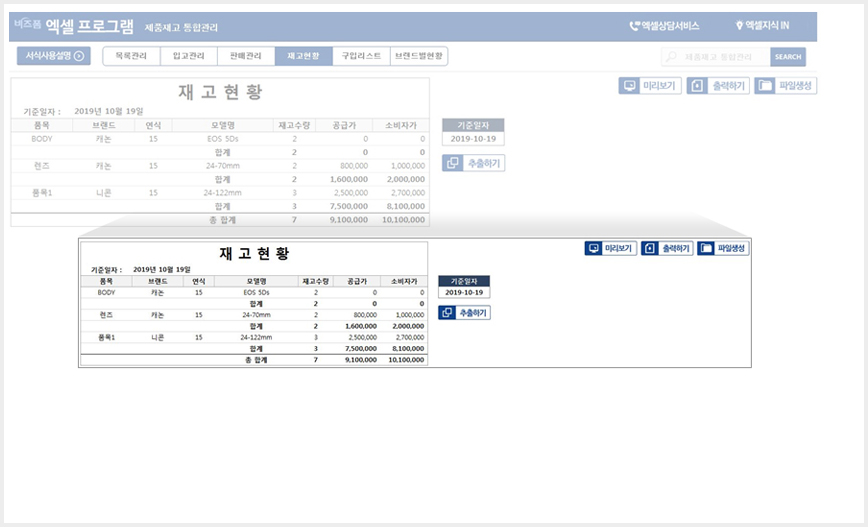
Task: Click the 미리보기 icon in the enlarged inset
Action: pyautogui.click(x=593, y=249)
